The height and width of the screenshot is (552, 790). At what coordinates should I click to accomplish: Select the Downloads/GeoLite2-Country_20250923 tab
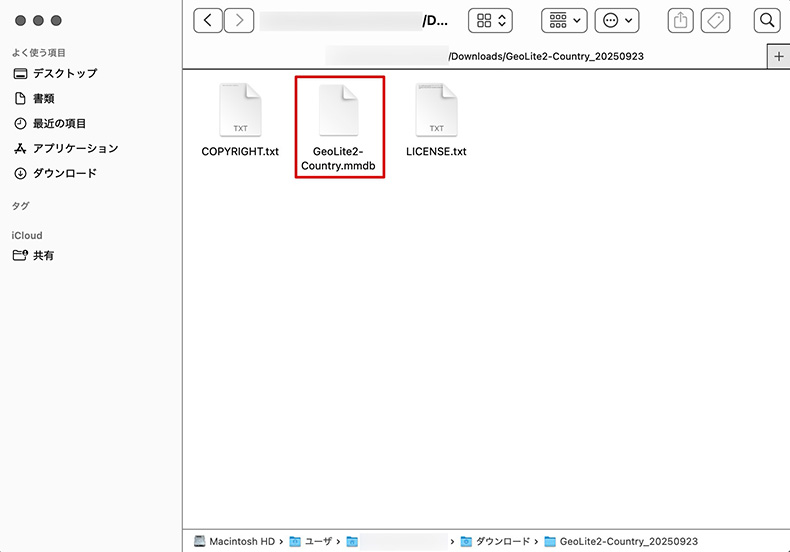click(x=475, y=56)
